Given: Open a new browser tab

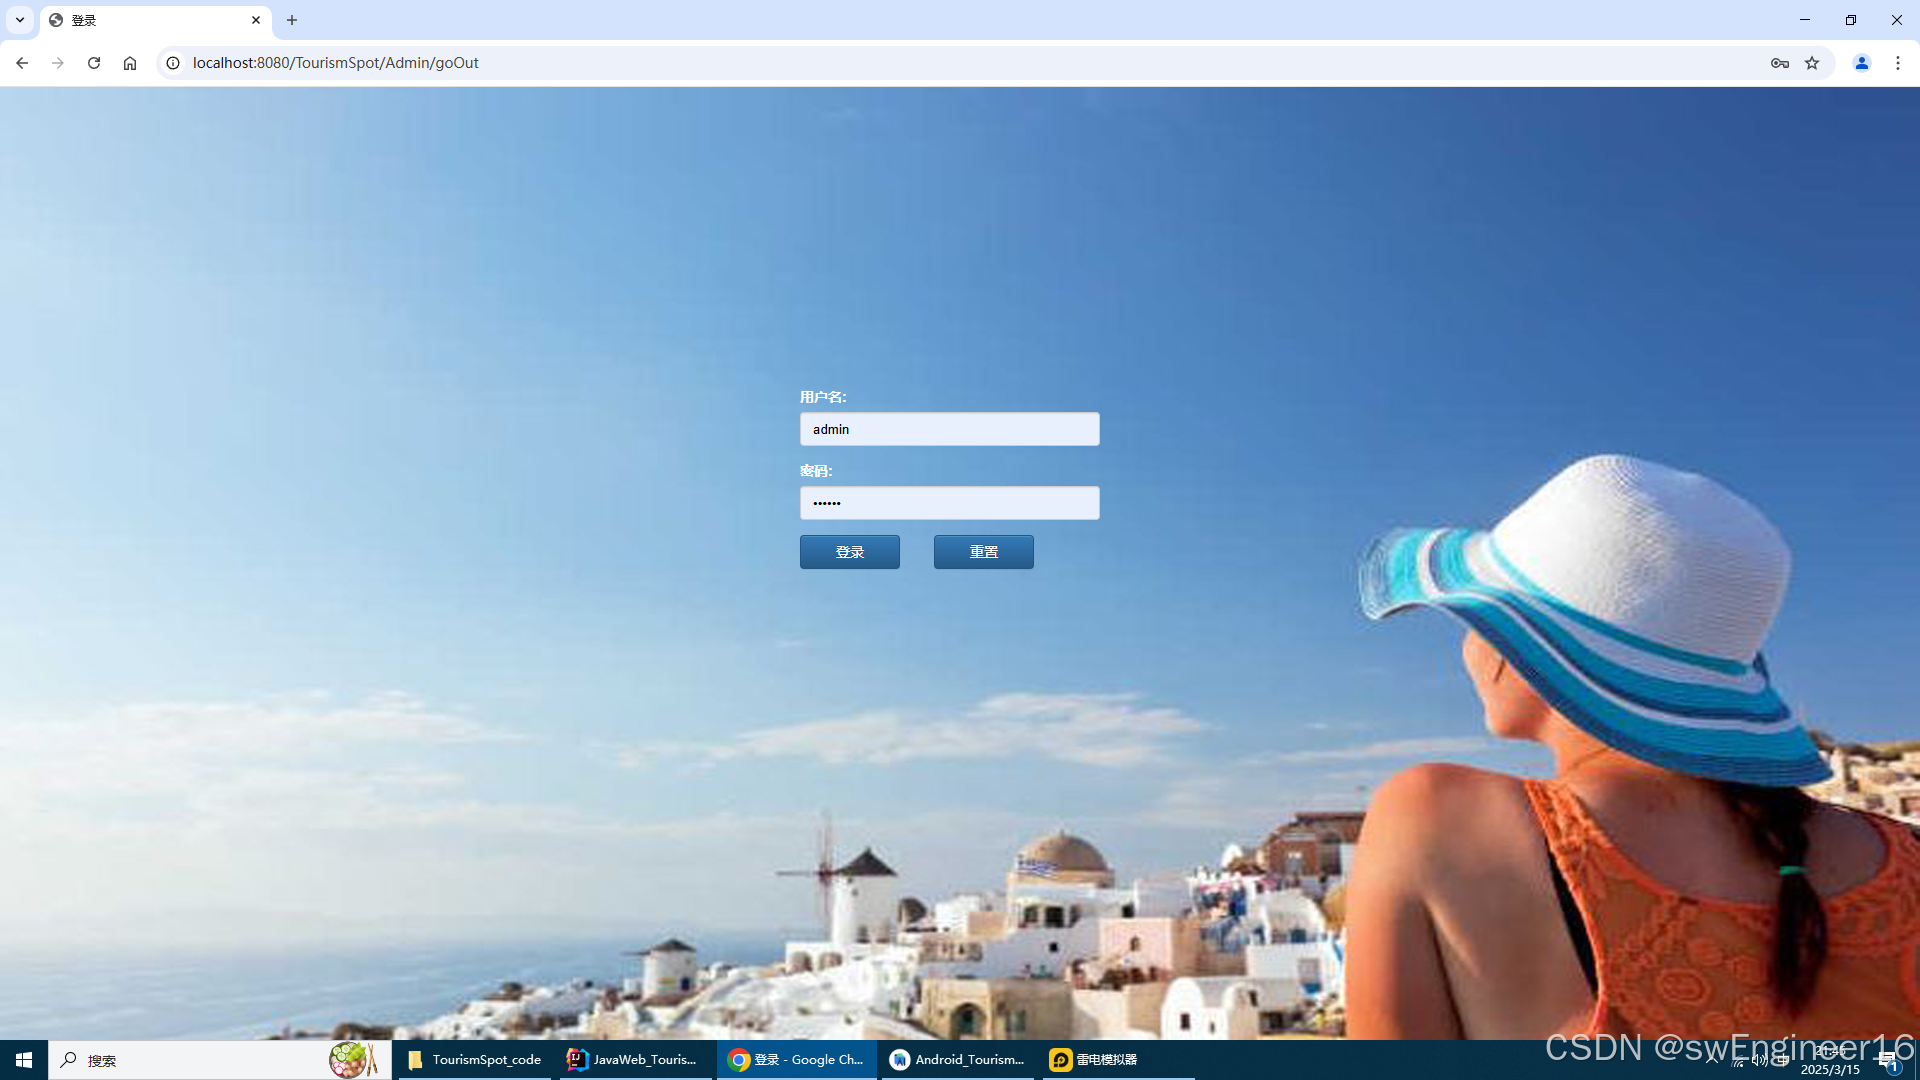Looking at the screenshot, I should click(292, 20).
